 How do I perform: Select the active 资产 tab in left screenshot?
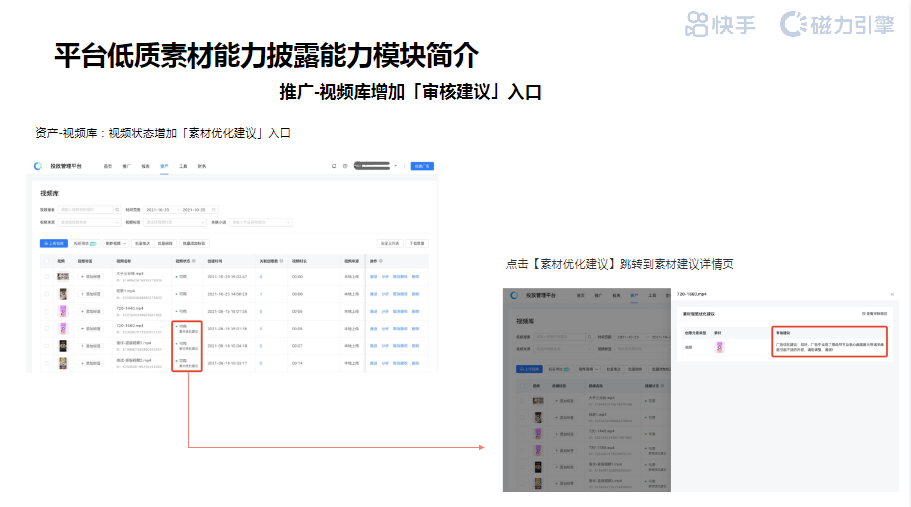pos(164,166)
